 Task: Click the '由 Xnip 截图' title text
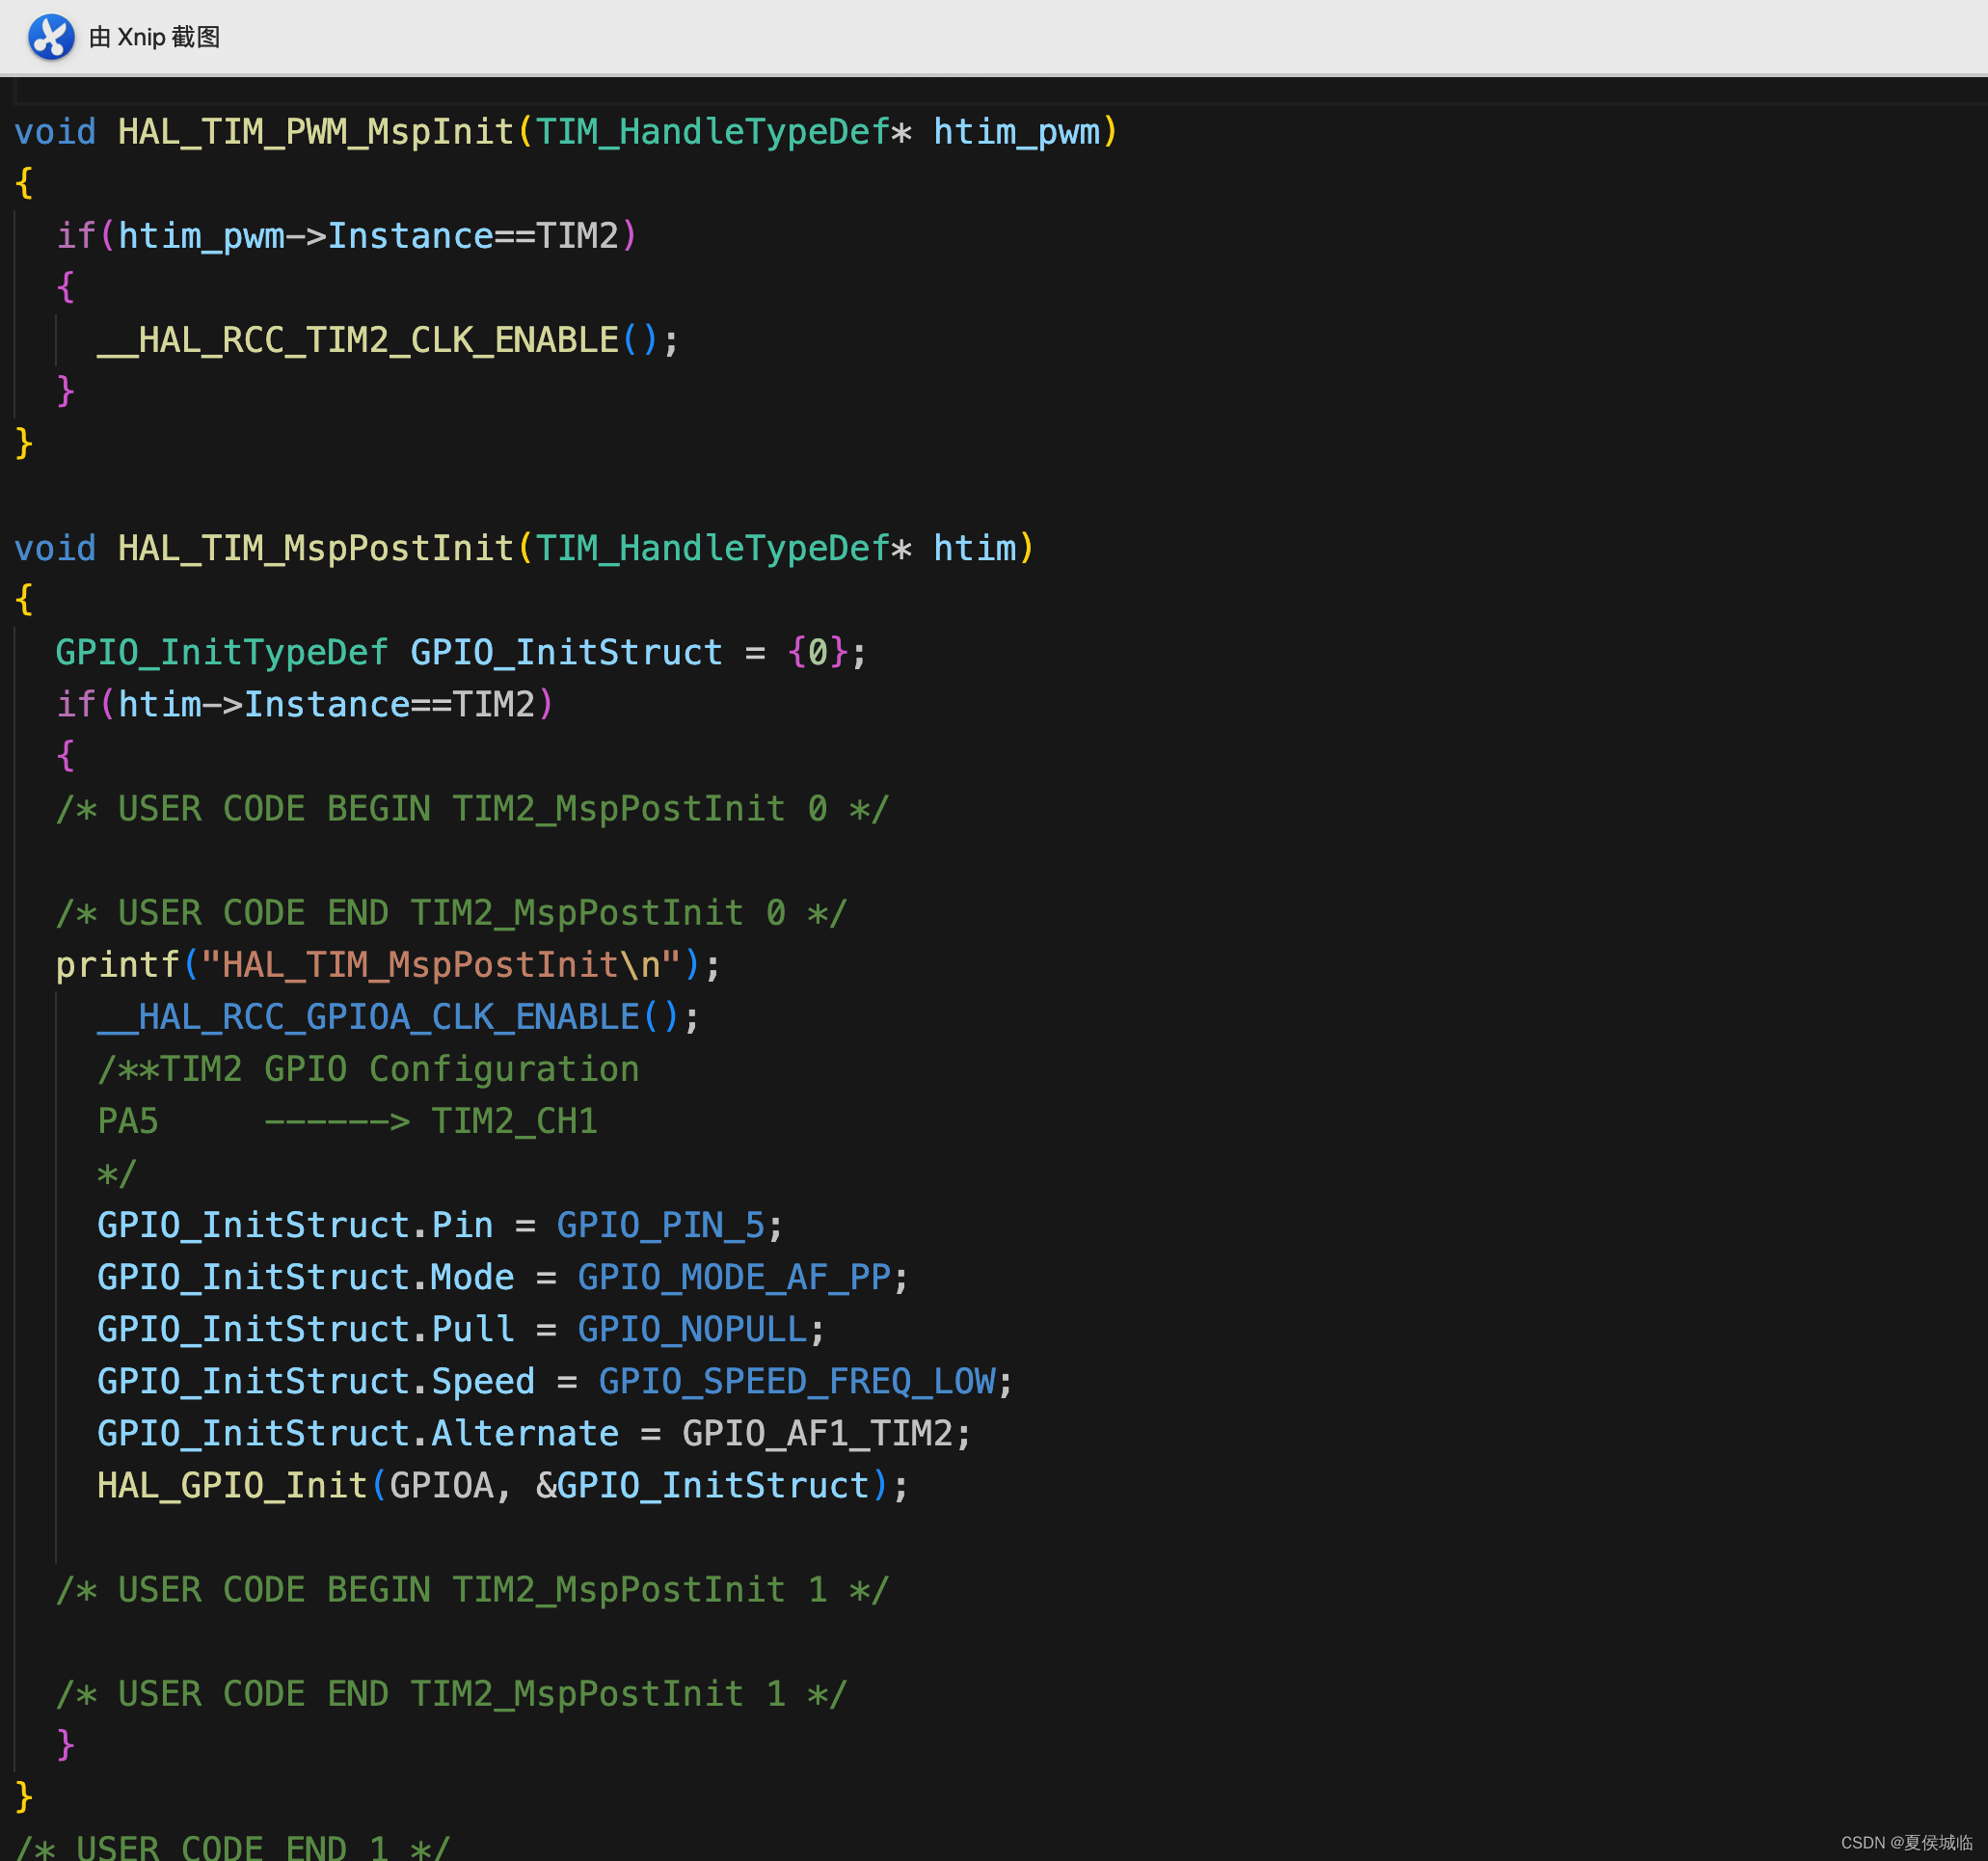pyautogui.click(x=154, y=38)
